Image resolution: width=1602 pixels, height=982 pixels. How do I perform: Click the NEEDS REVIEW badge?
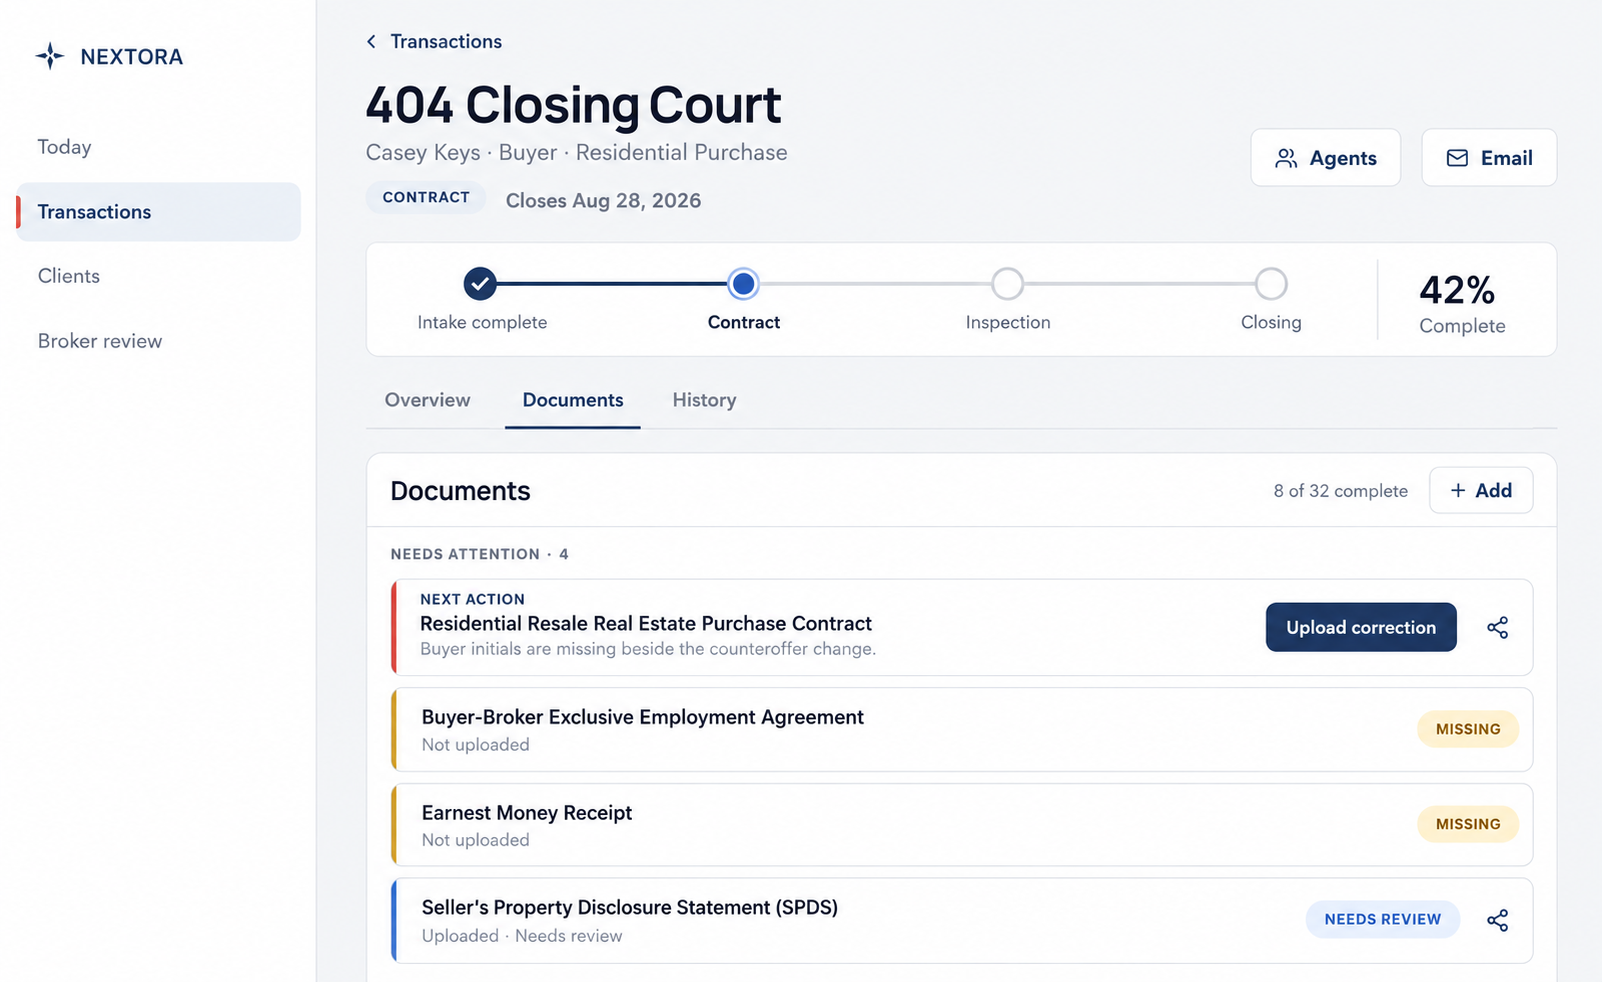click(1383, 919)
